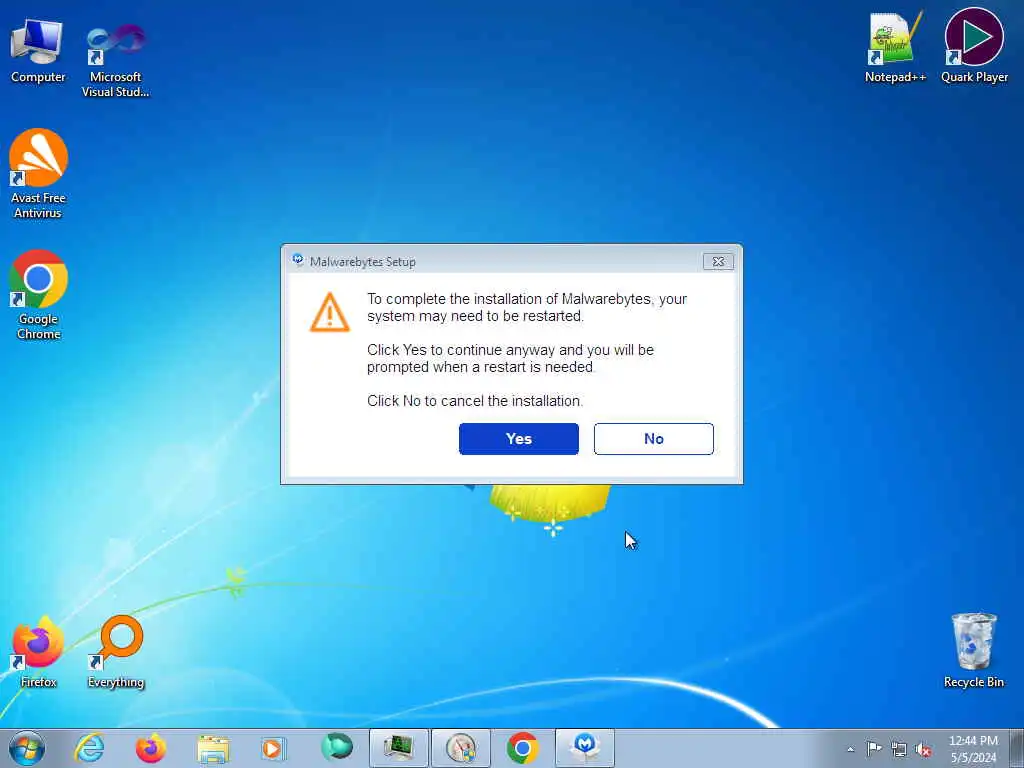Launch Internet Explorer from the taskbar

pyautogui.click(x=89, y=748)
